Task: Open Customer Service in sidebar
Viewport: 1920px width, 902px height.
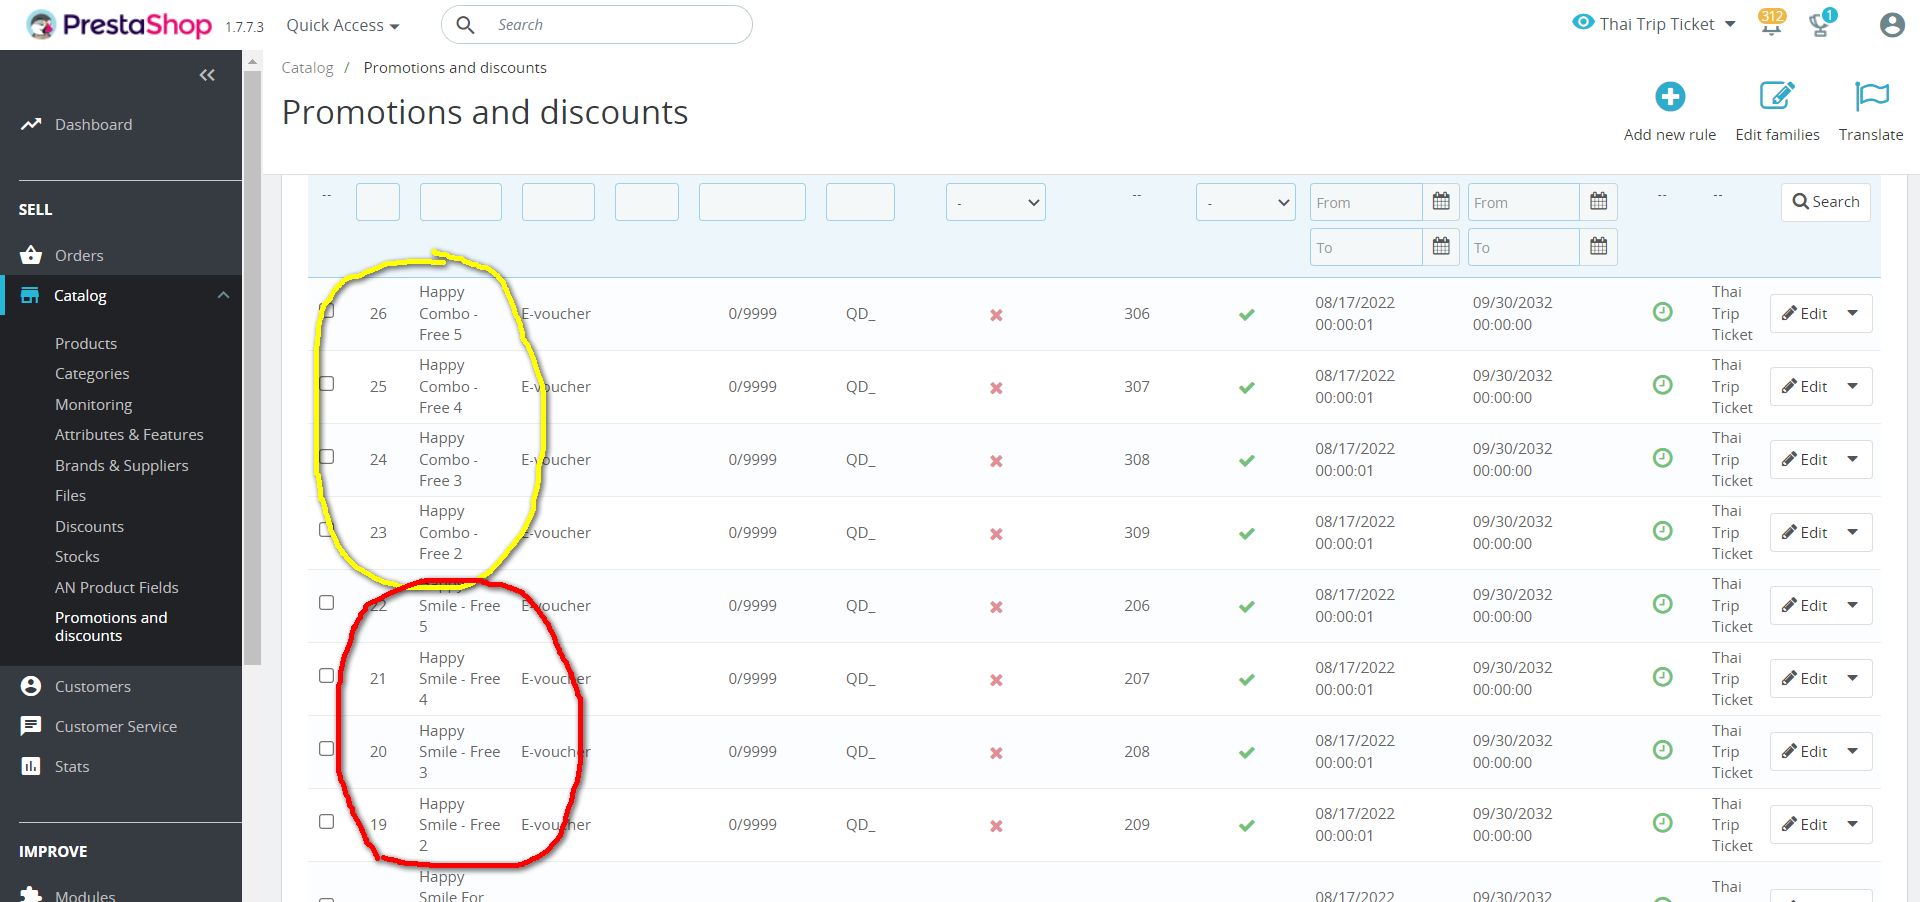Action: point(116,726)
